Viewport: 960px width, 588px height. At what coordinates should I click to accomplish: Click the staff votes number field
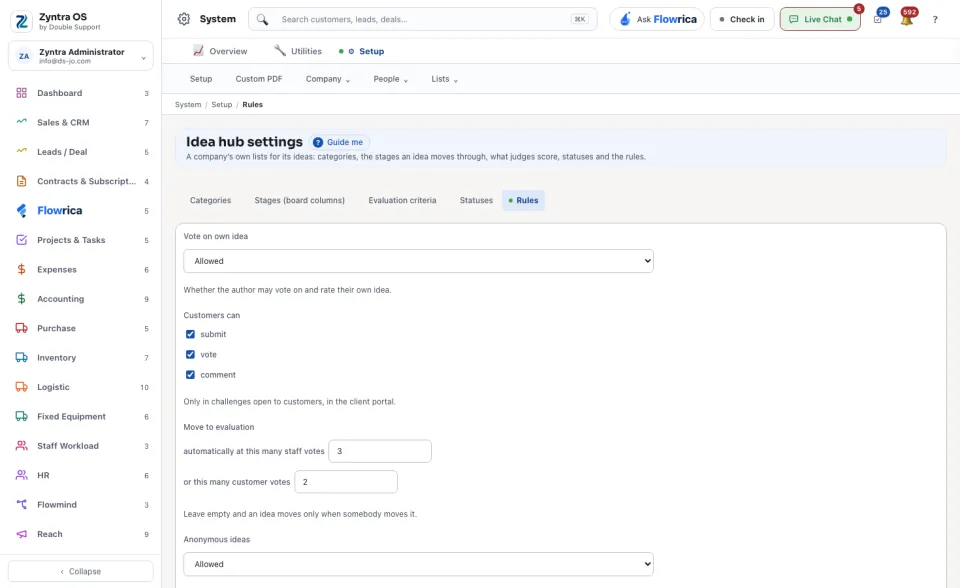pos(380,451)
